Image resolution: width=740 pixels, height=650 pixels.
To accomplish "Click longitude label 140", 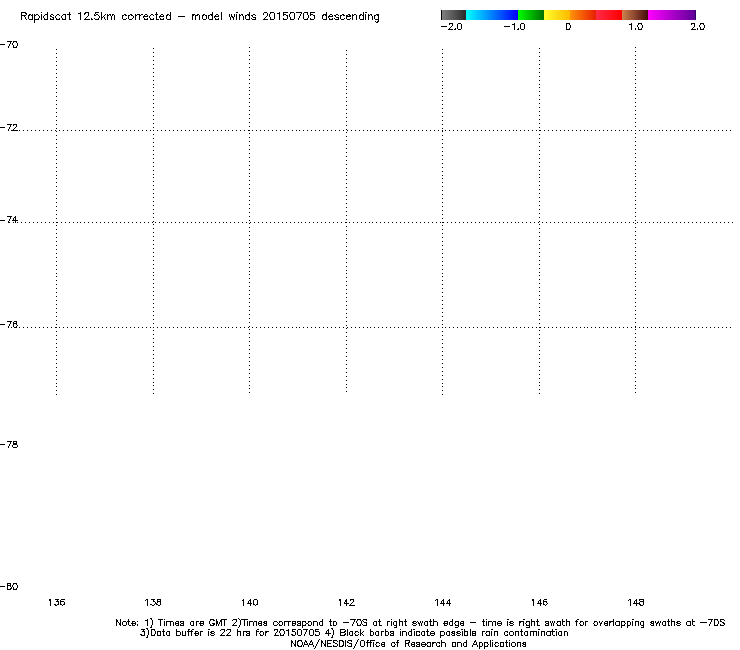I will pyautogui.click(x=250, y=603).
